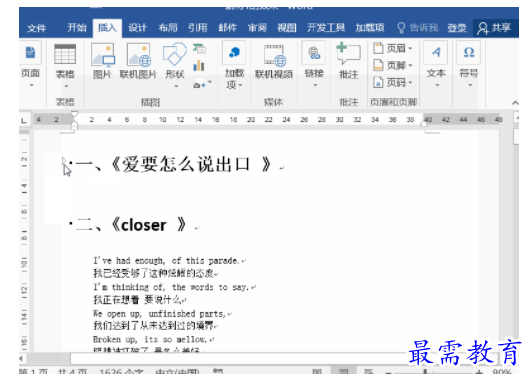
Task: Open the 加载项 Add-ins dropdown
Action: point(234,65)
